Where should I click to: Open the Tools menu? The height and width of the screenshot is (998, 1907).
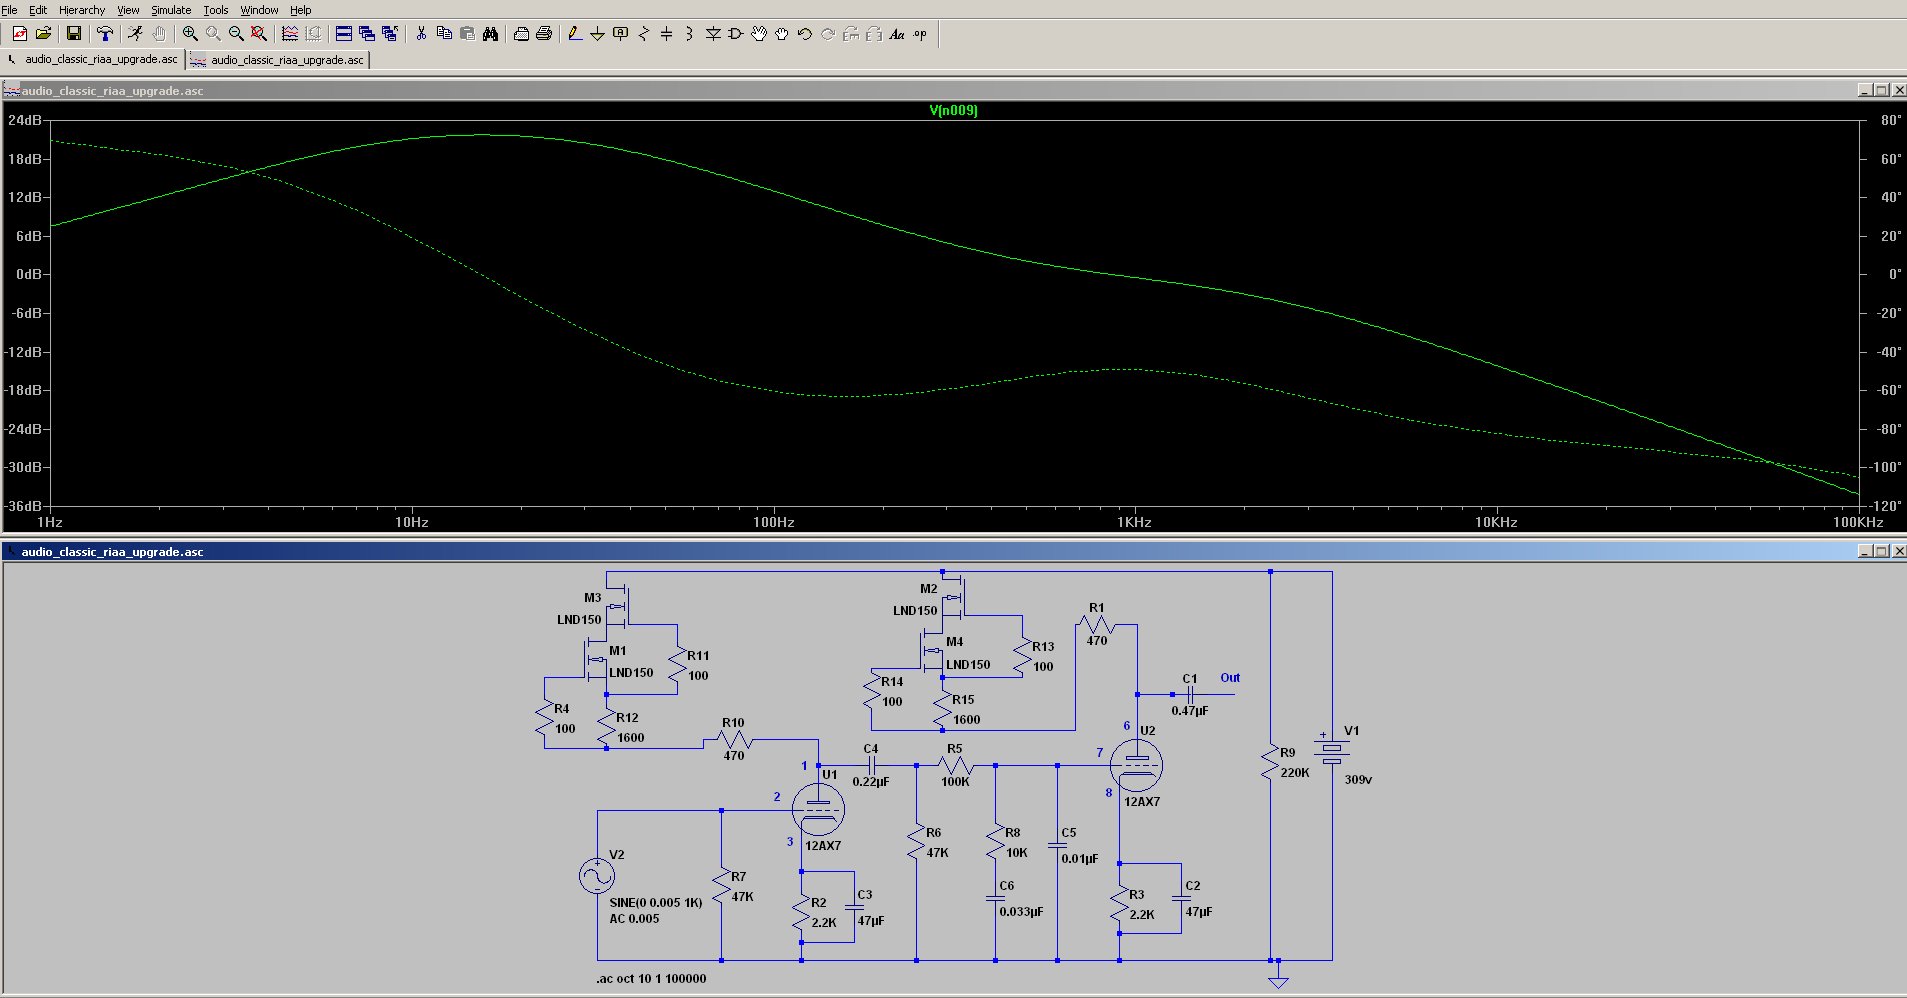[216, 10]
